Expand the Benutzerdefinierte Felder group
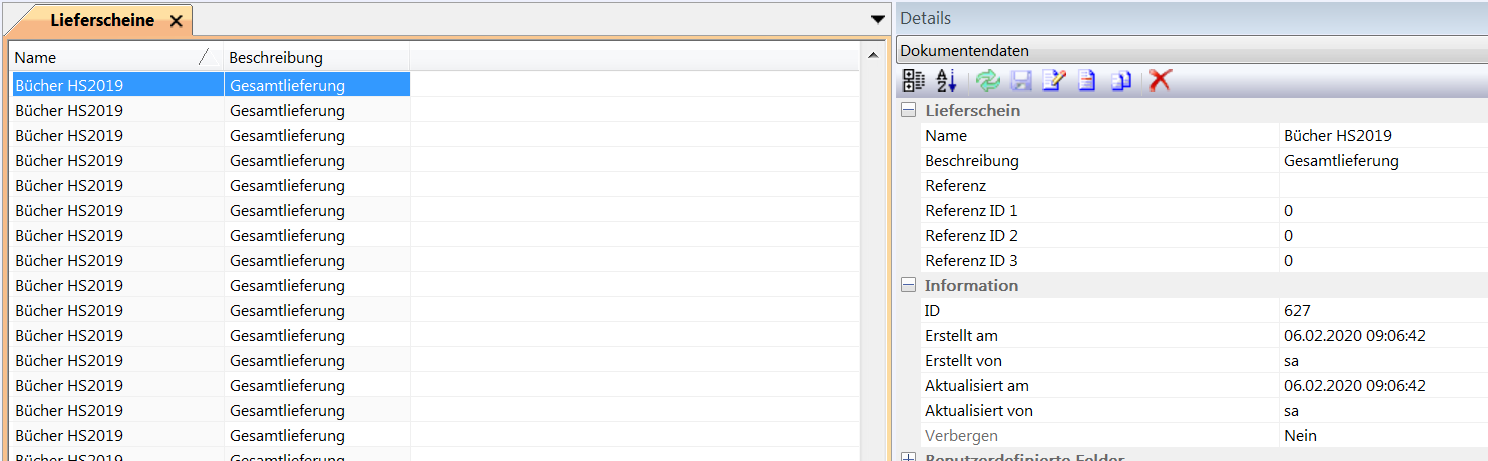This screenshot has height=461, width=1488. click(909, 458)
